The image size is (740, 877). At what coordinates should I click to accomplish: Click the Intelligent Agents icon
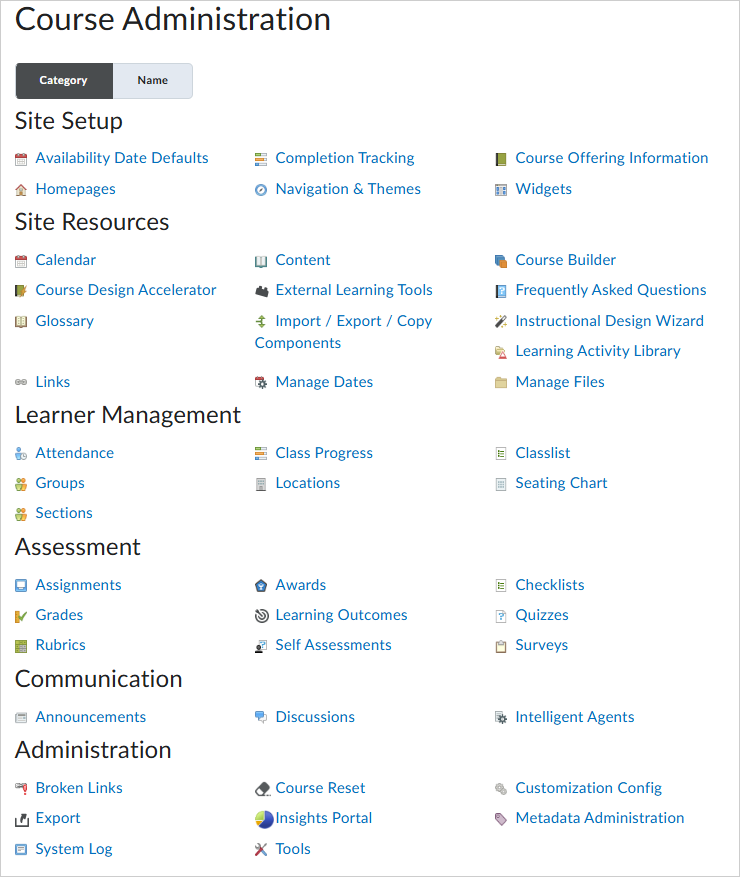[x=501, y=717]
